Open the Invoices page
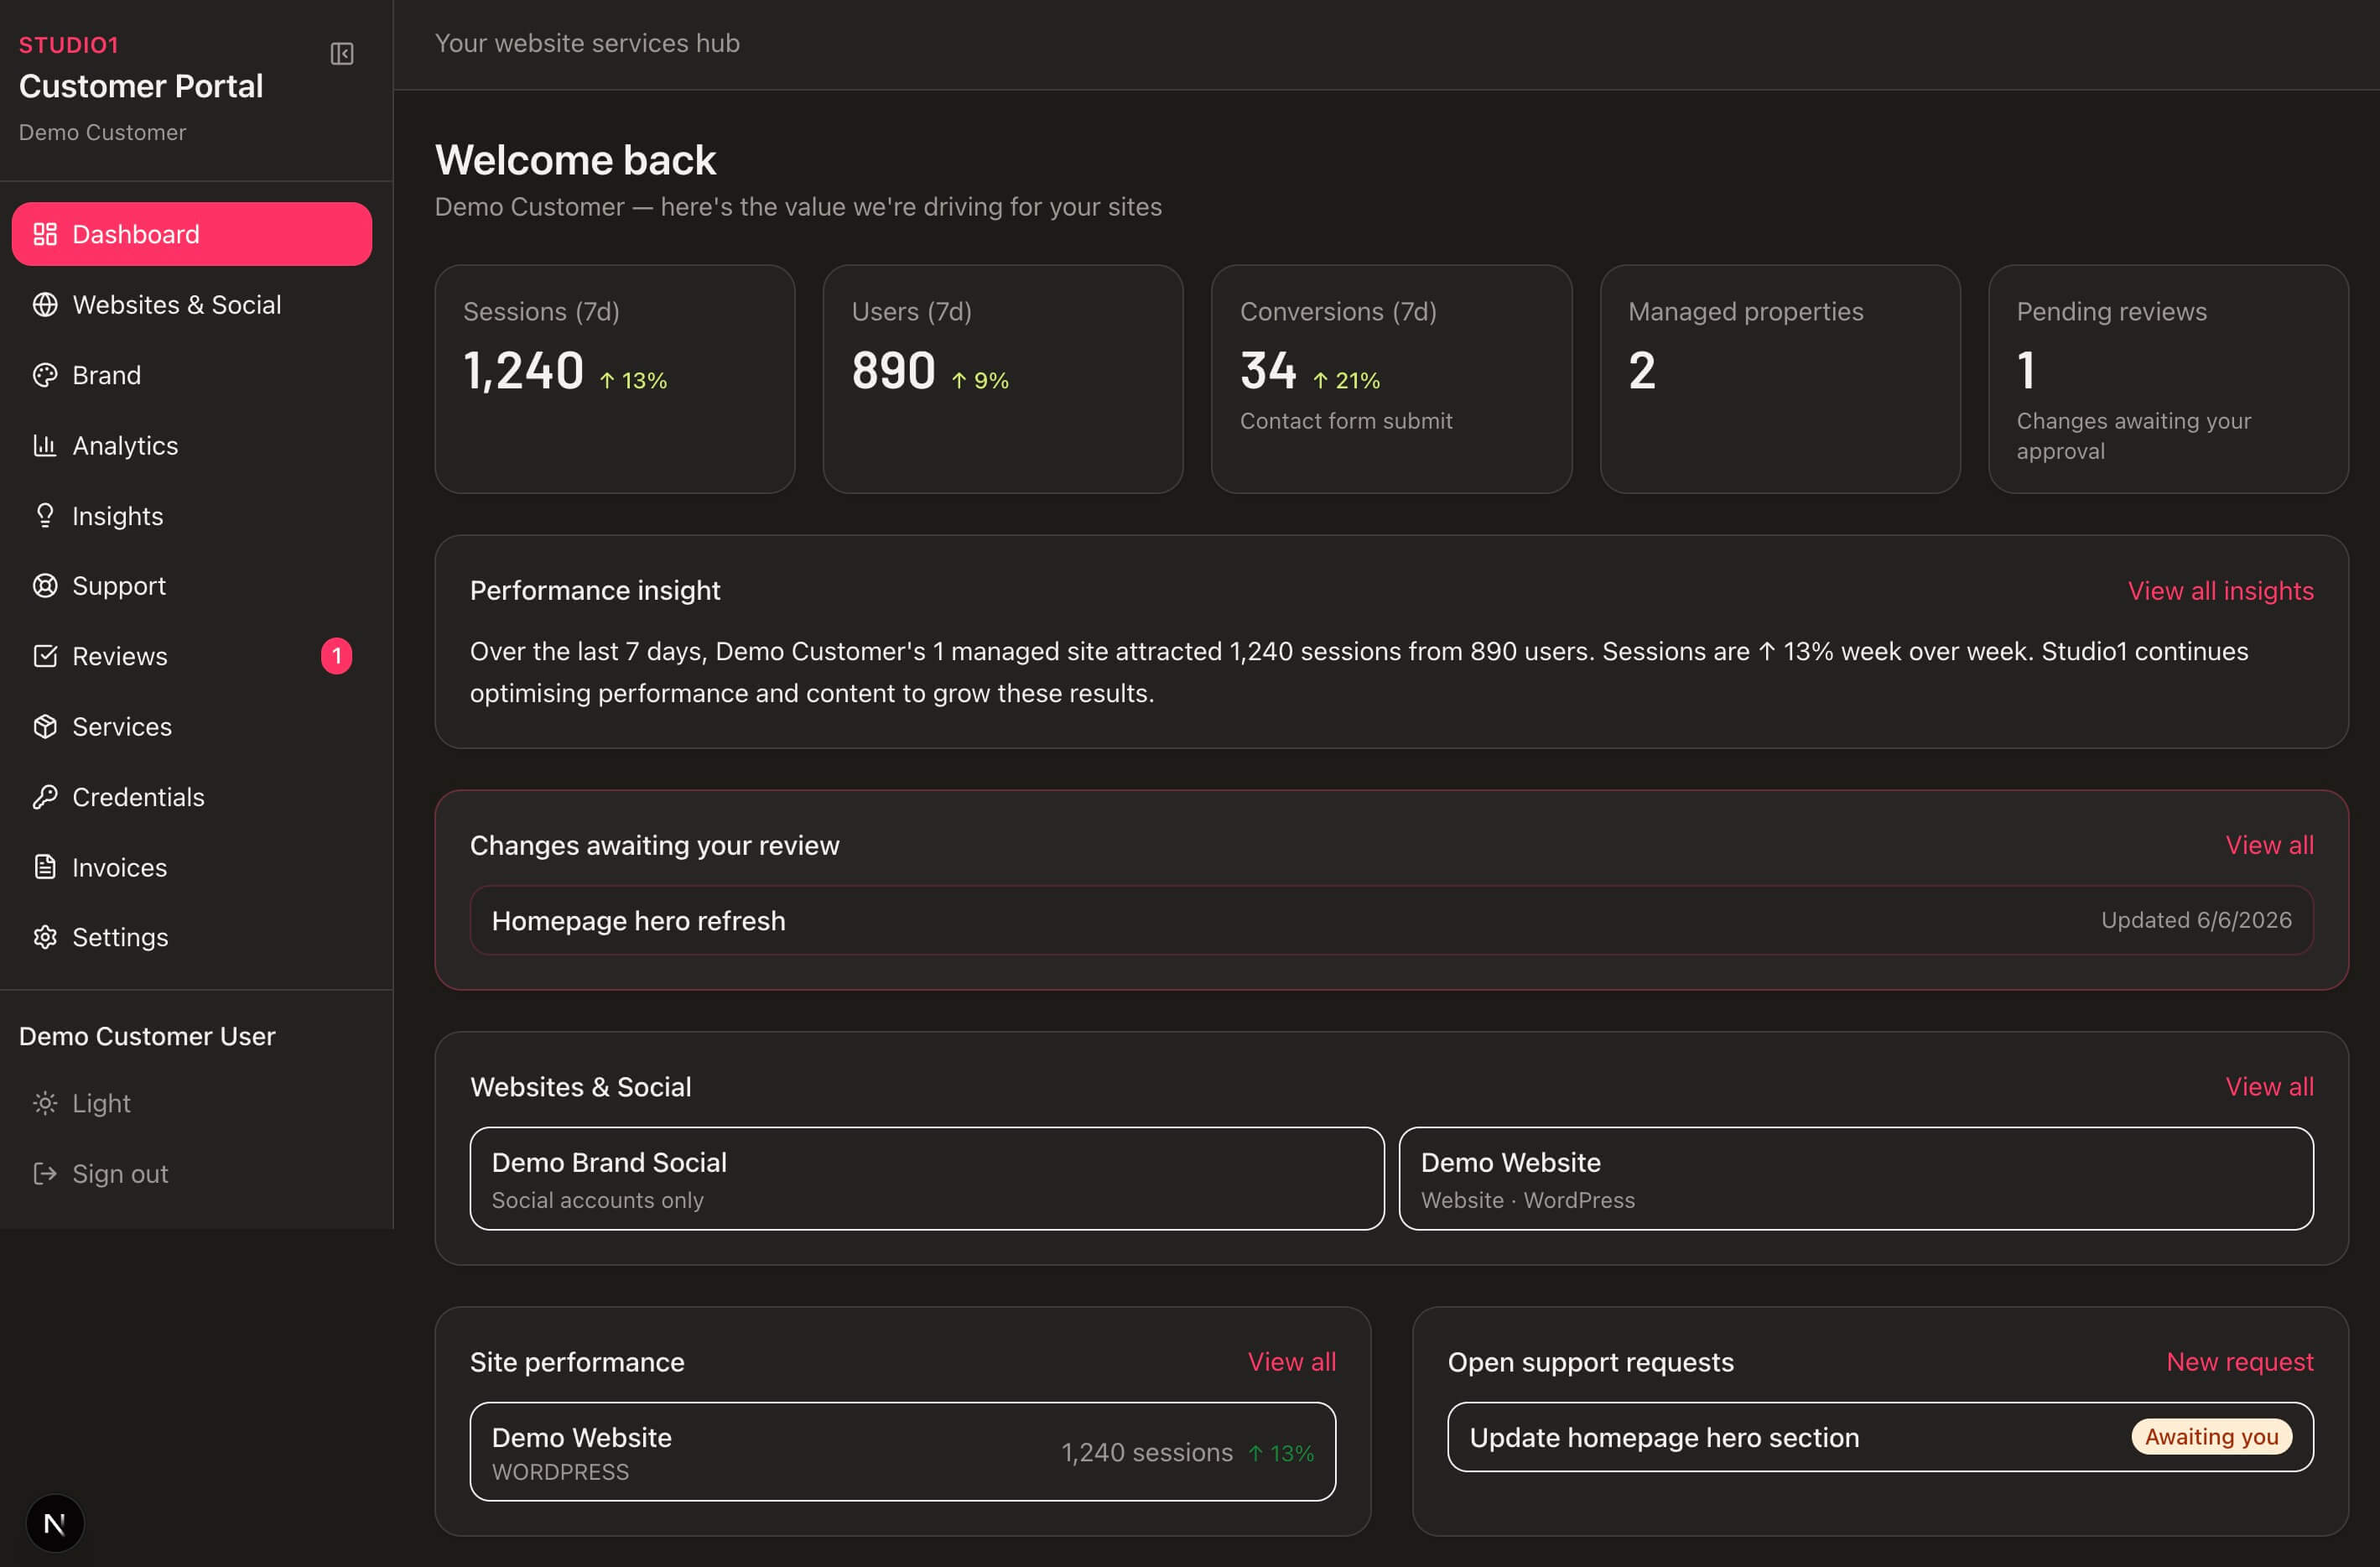This screenshot has height=1567, width=2380. [192, 867]
